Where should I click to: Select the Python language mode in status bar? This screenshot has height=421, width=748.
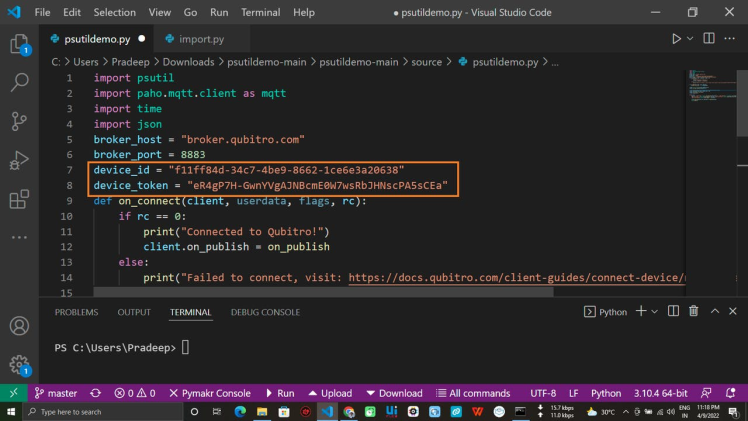605,393
